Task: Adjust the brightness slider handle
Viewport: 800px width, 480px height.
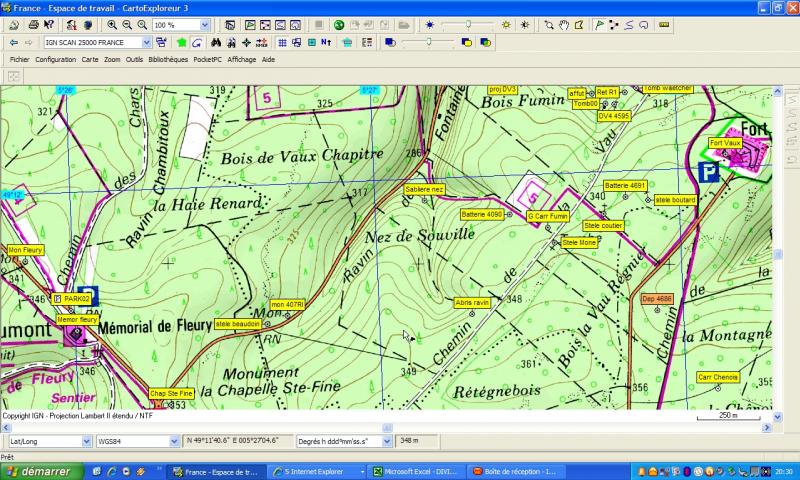Action: pos(468,24)
